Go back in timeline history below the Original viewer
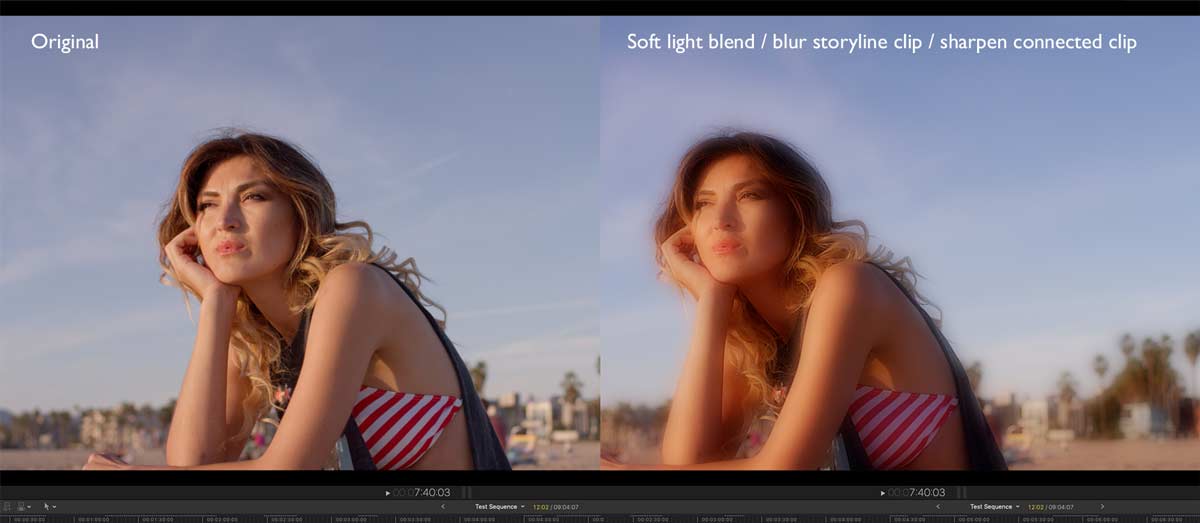Image resolution: width=1200 pixels, height=523 pixels. pyautogui.click(x=443, y=507)
